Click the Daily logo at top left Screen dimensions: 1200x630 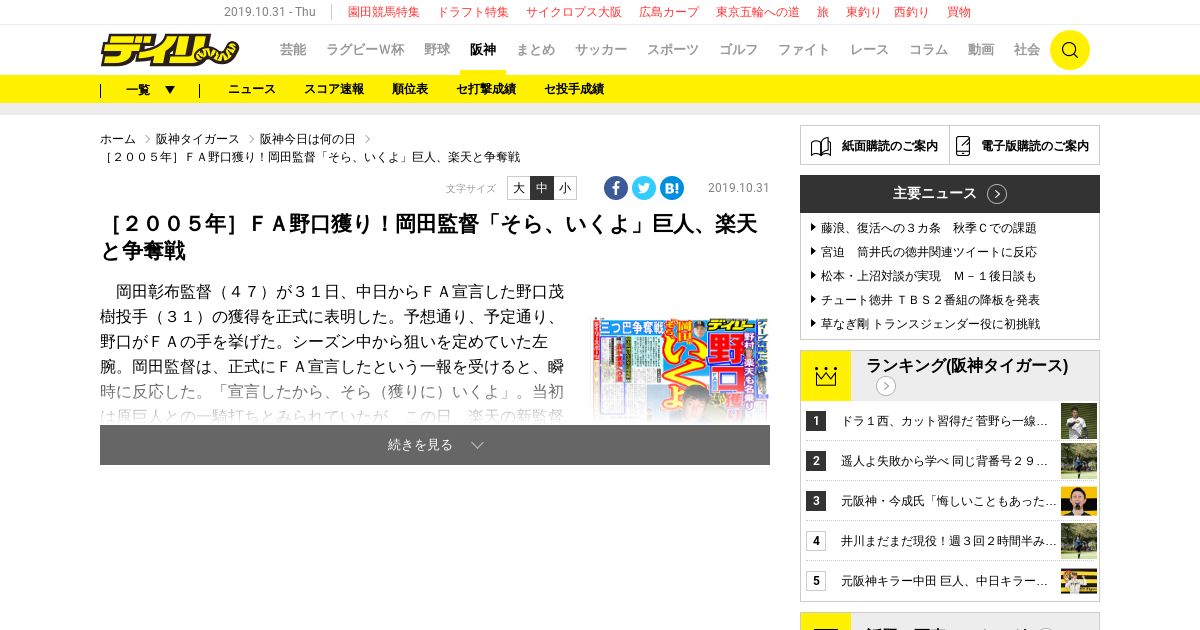(169, 49)
